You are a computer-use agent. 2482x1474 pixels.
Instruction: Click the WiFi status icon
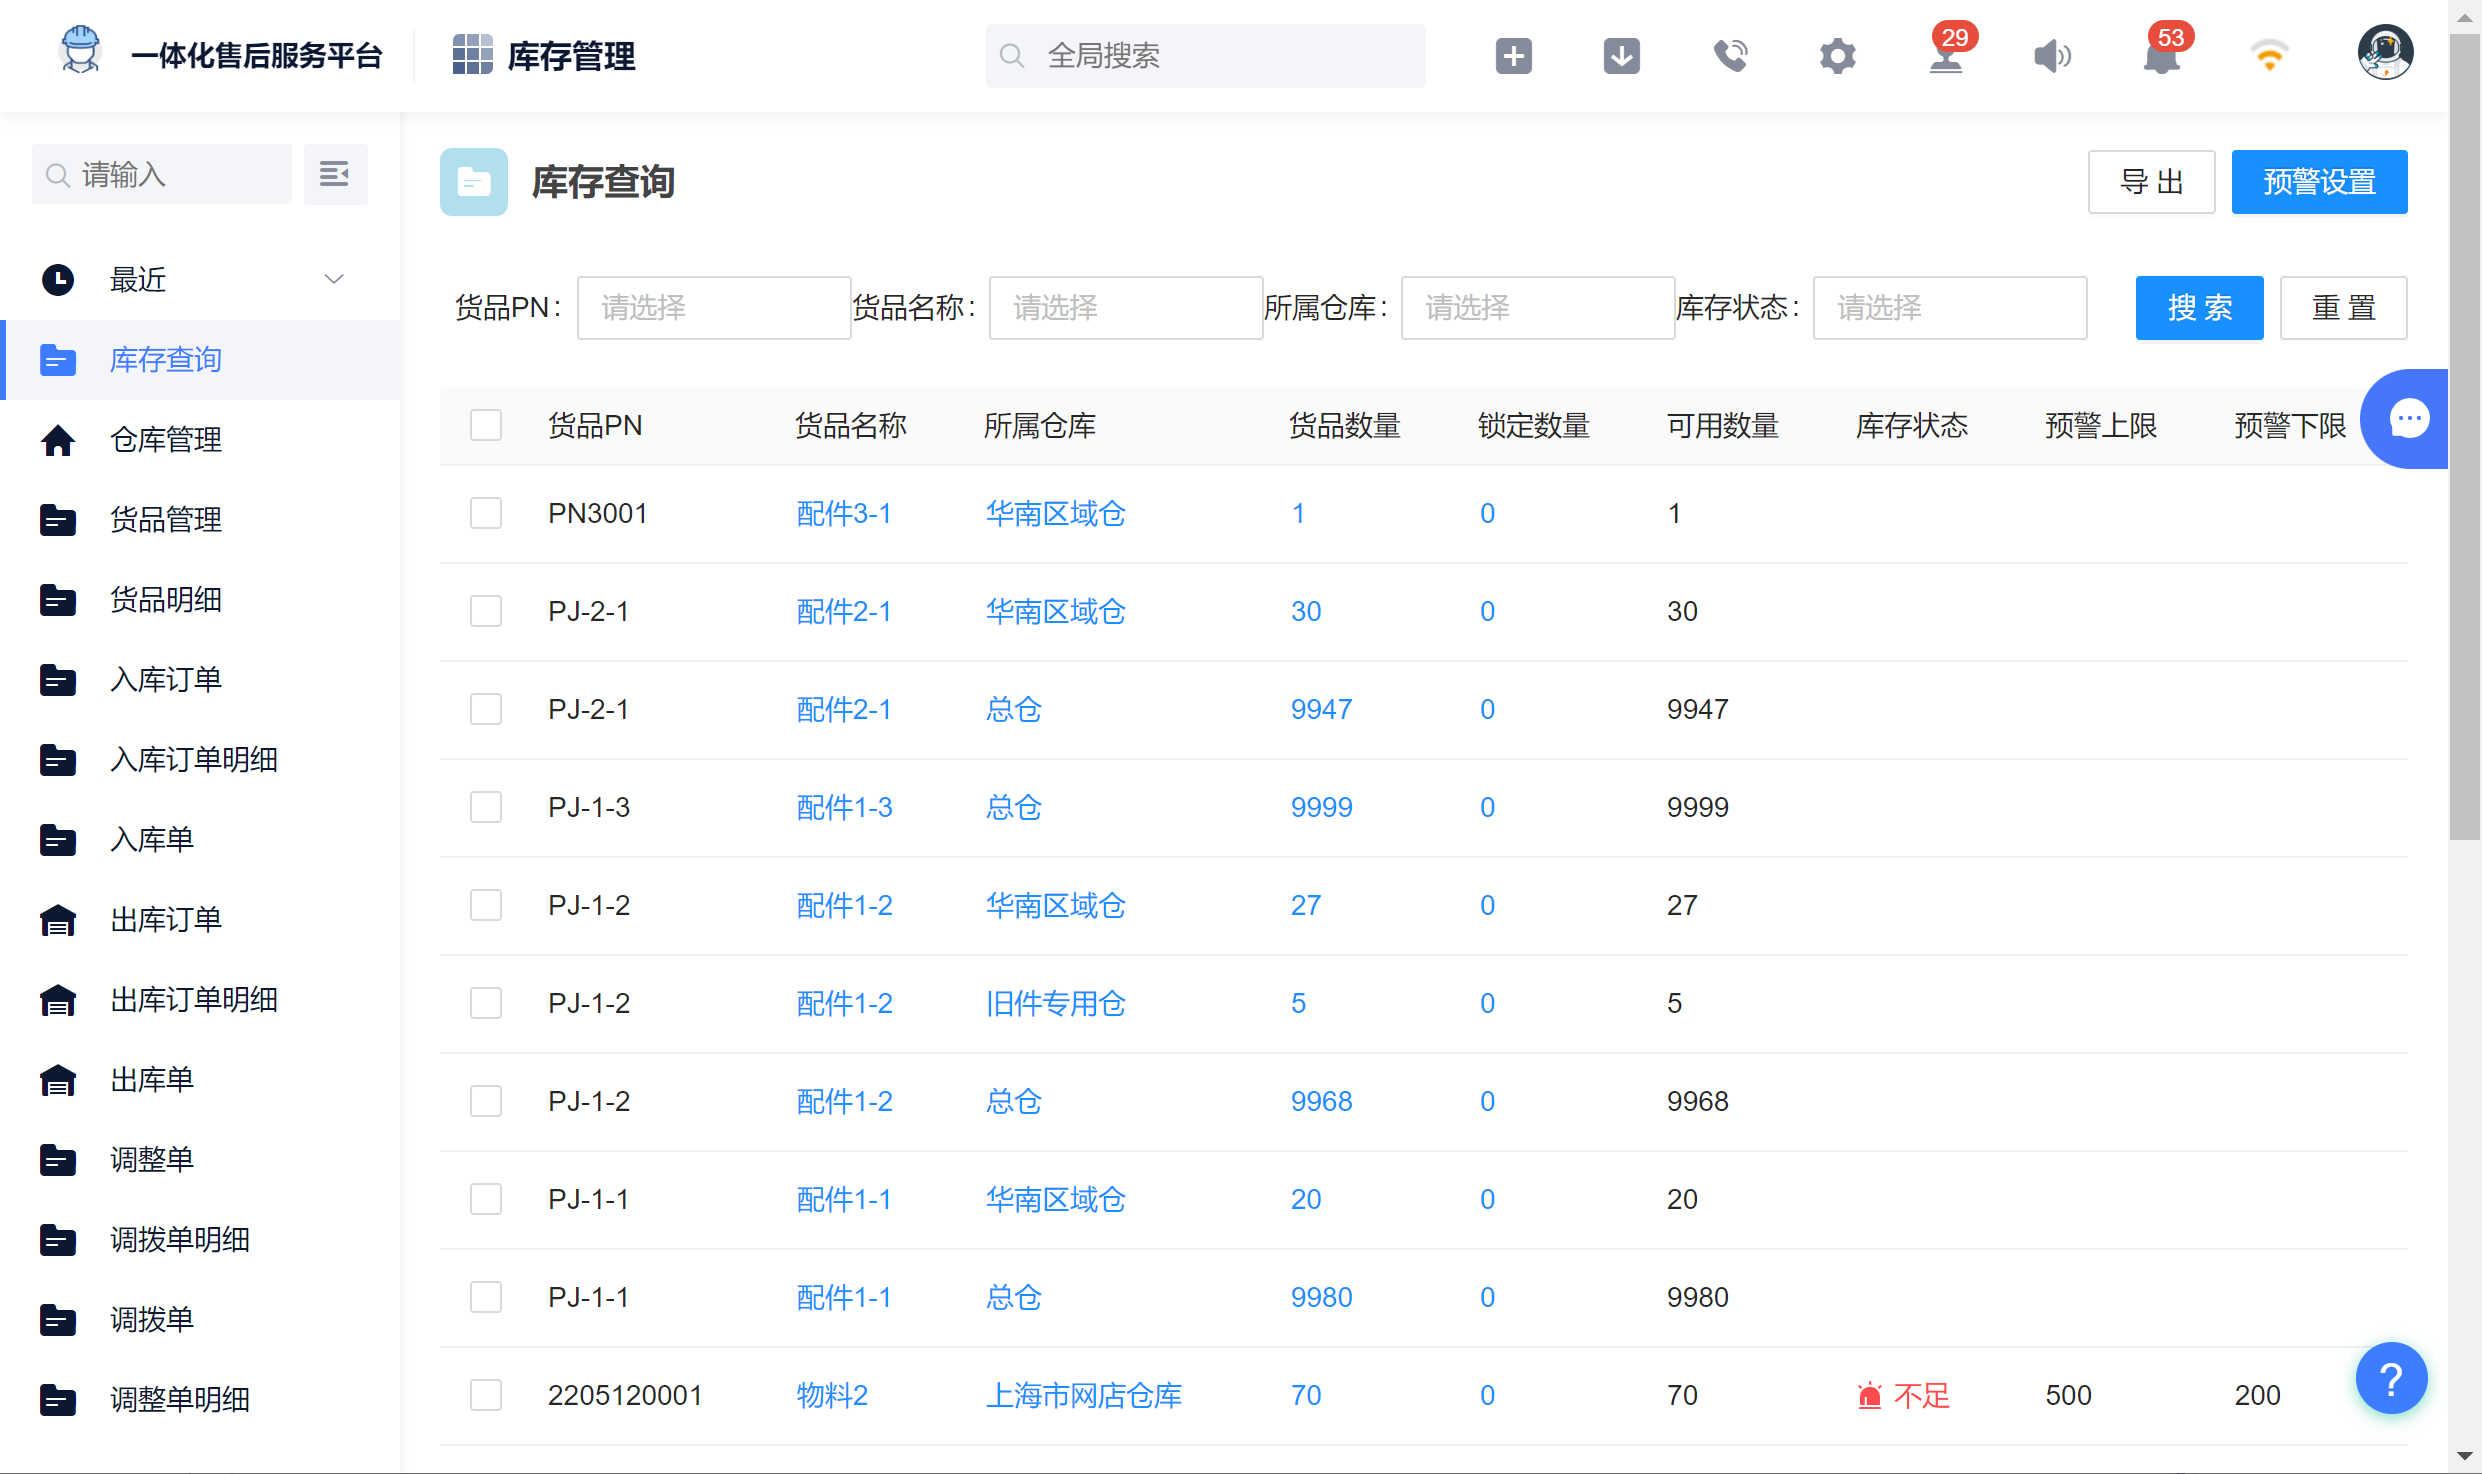click(x=2269, y=55)
